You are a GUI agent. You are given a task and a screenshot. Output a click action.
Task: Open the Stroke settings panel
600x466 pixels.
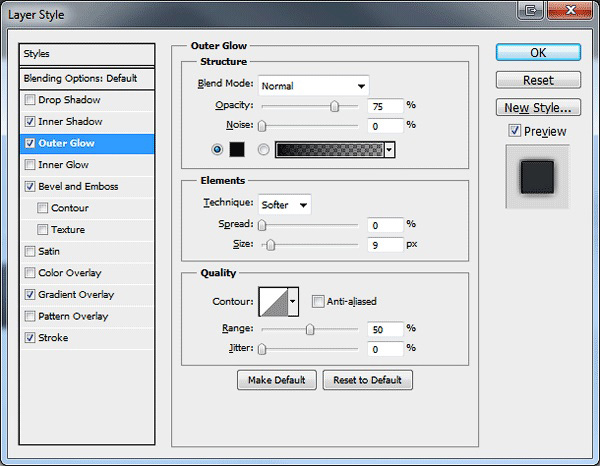point(53,338)
